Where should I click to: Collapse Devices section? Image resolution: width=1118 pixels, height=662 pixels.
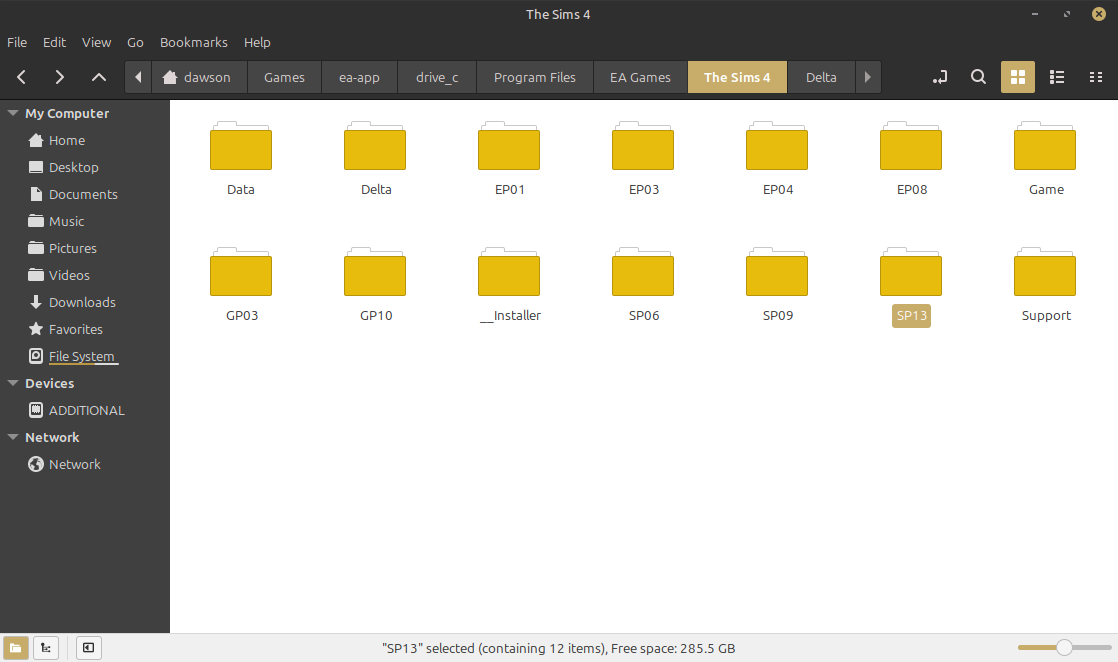[x=13, y=384]
